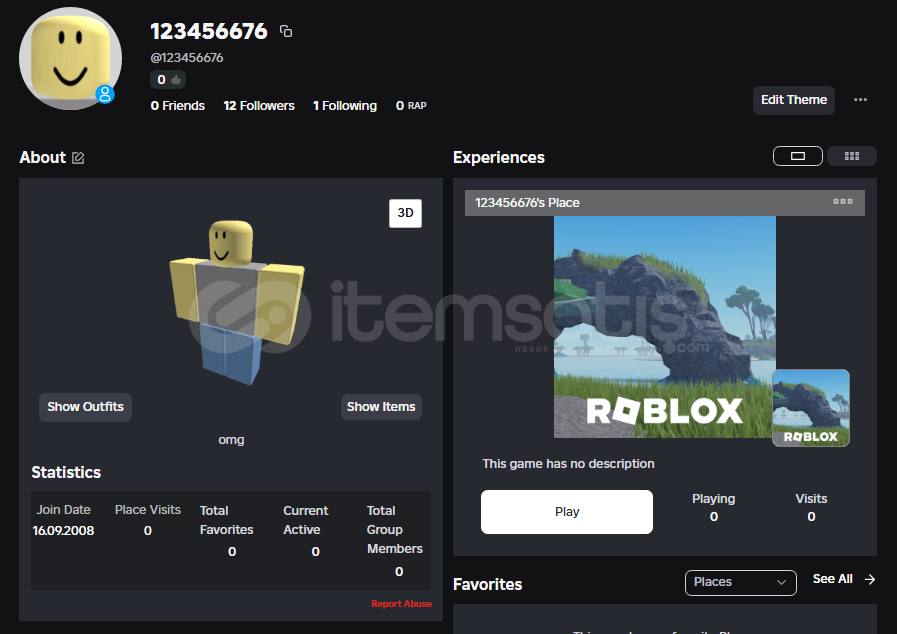The height and width of the screenshot is (634, 897).
Task: Click the join date 16.09.2008
Action: click(x=63, y=530)
